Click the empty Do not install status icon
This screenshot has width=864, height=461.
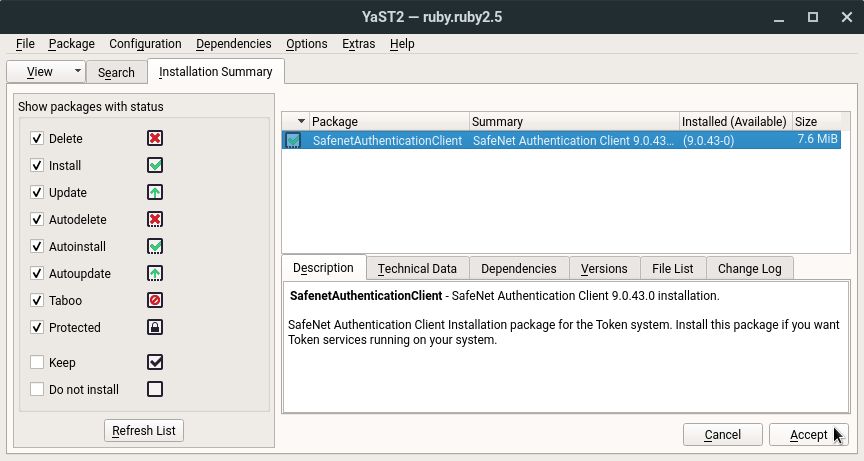click(155, 389)
